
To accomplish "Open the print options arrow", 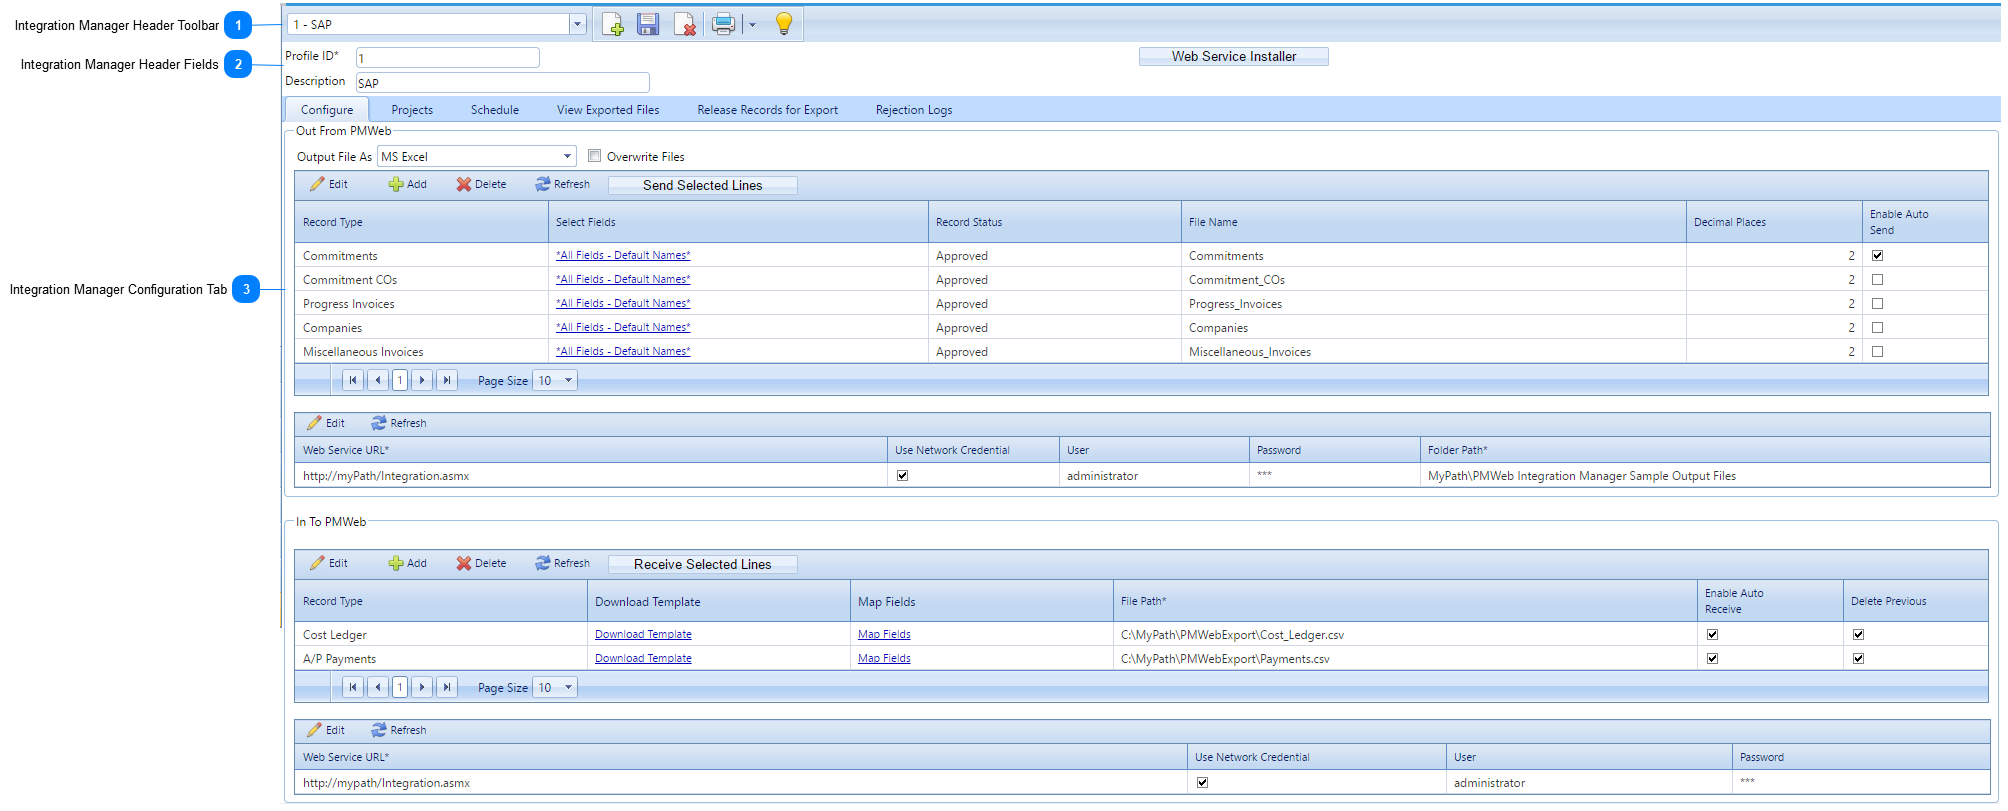I will coord(752,25).
